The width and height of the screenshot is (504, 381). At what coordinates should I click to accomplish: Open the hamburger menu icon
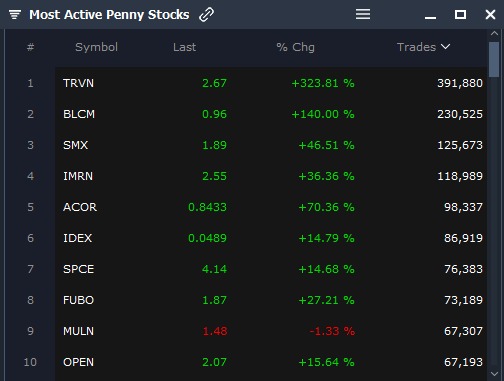coord(363,14)
